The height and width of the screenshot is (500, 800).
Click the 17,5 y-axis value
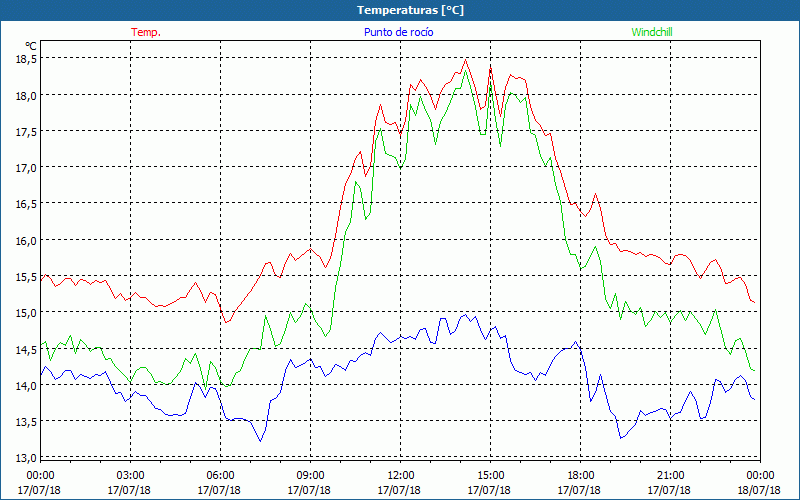click(26, 132)
